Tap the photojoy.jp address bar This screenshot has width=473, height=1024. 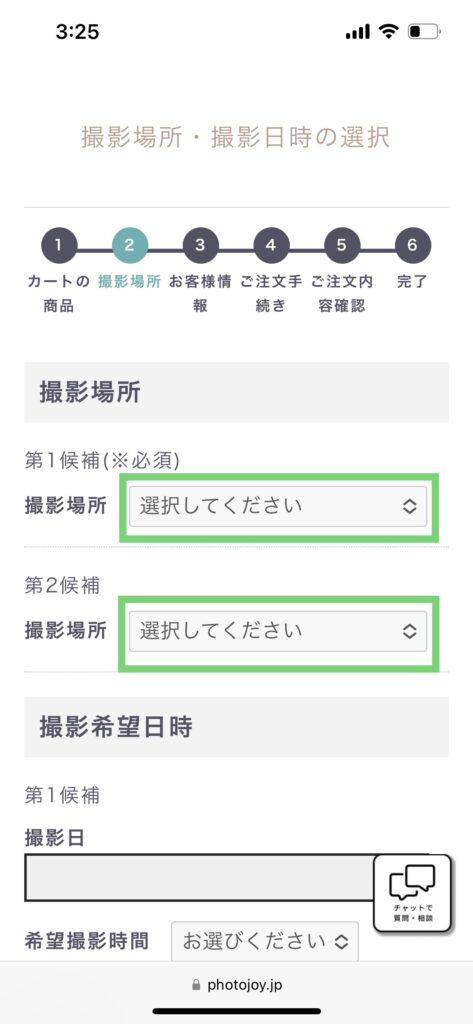pyautogui.click(x=236, y=985)
